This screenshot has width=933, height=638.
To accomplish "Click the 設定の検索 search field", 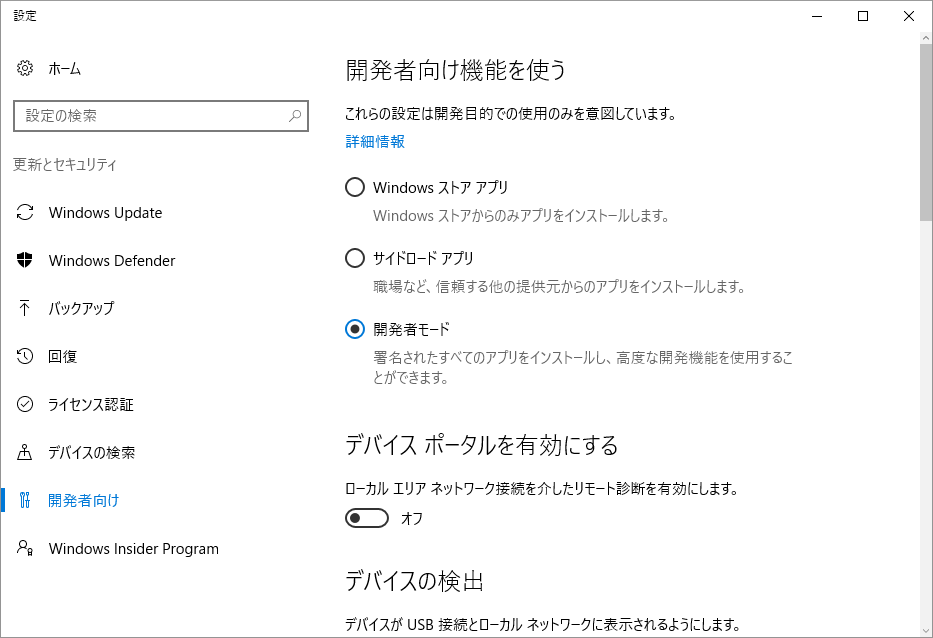I will point(161,115).
